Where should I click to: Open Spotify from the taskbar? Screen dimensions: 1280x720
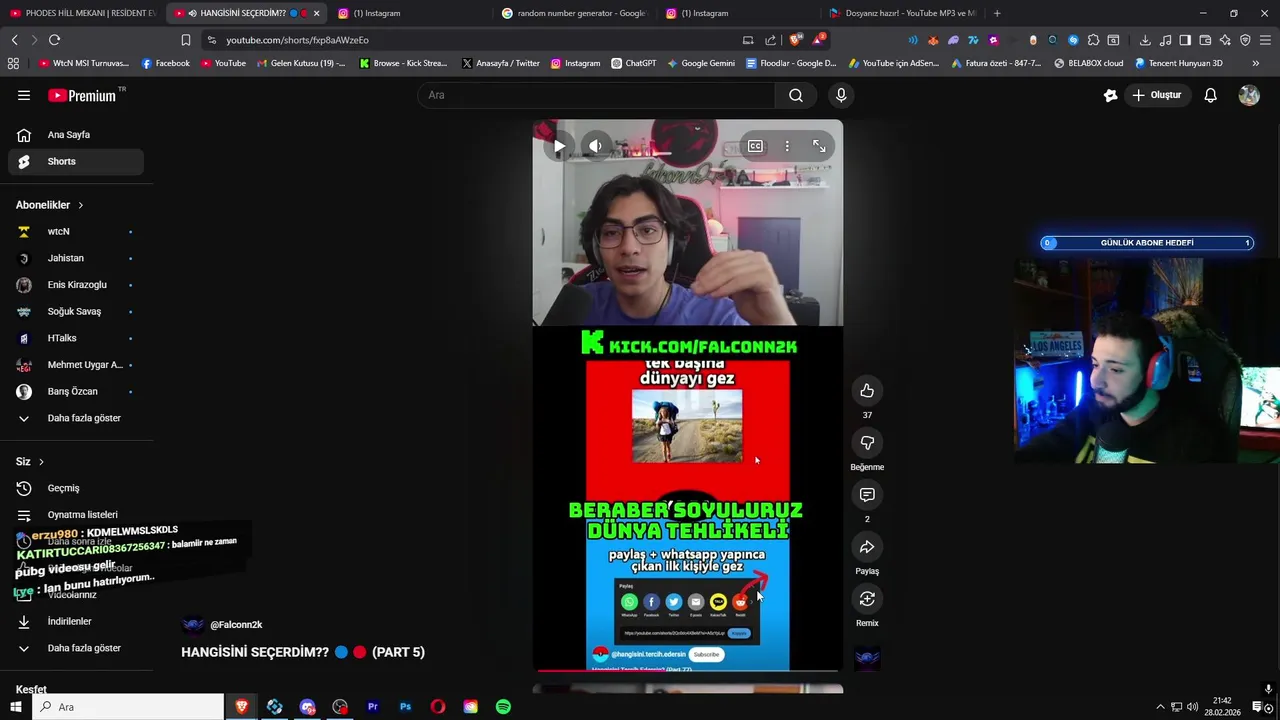pyautogui.click(x=503, y=707)
